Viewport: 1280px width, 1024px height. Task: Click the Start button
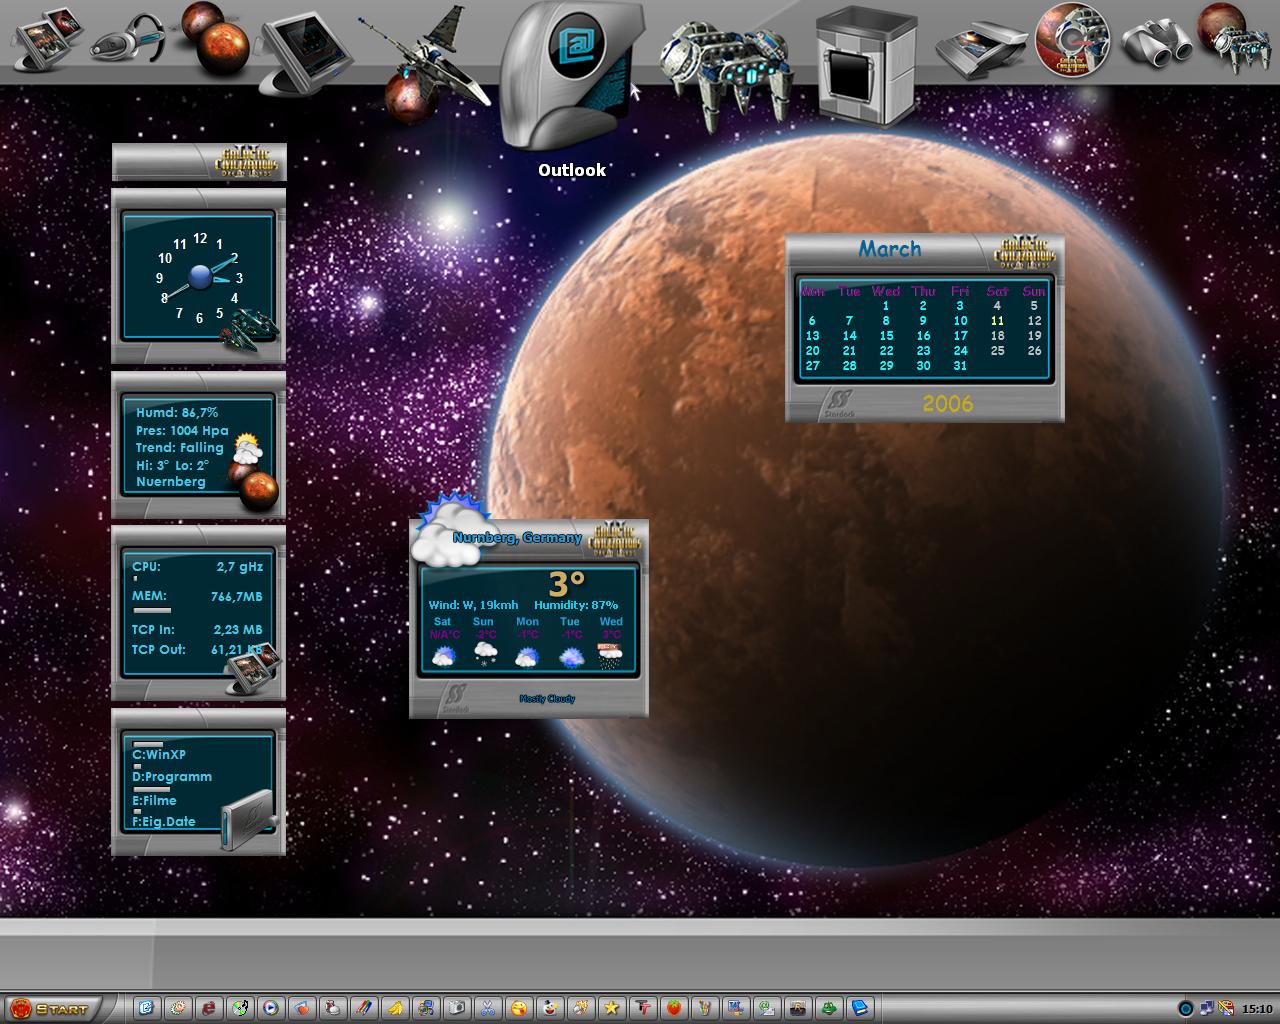pyautogui.click(x=54, y=1008)
